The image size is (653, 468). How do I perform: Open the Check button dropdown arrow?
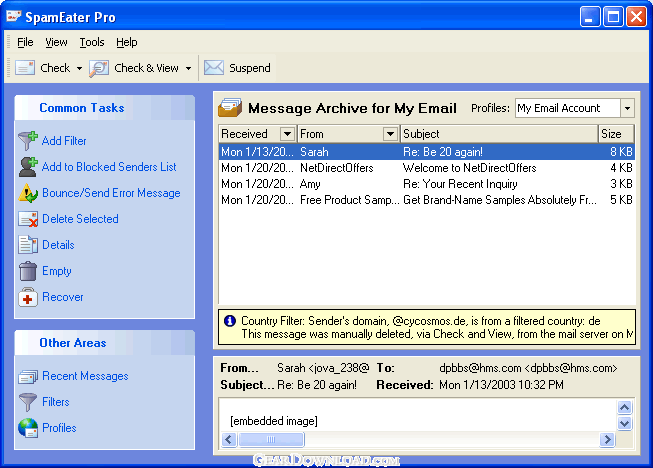tap(79, 68)
